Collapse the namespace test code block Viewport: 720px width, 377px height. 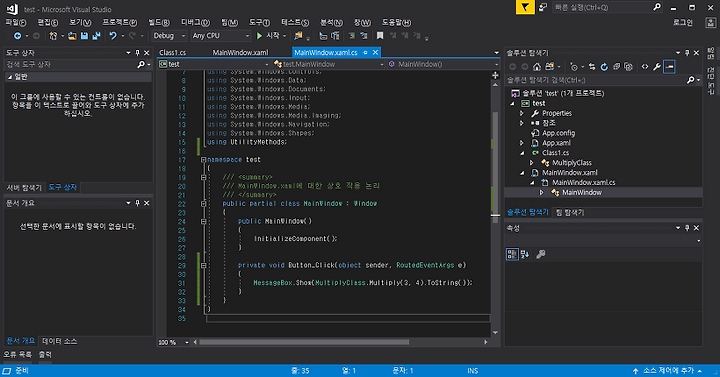pyautogui.click(x=203, y=160)
